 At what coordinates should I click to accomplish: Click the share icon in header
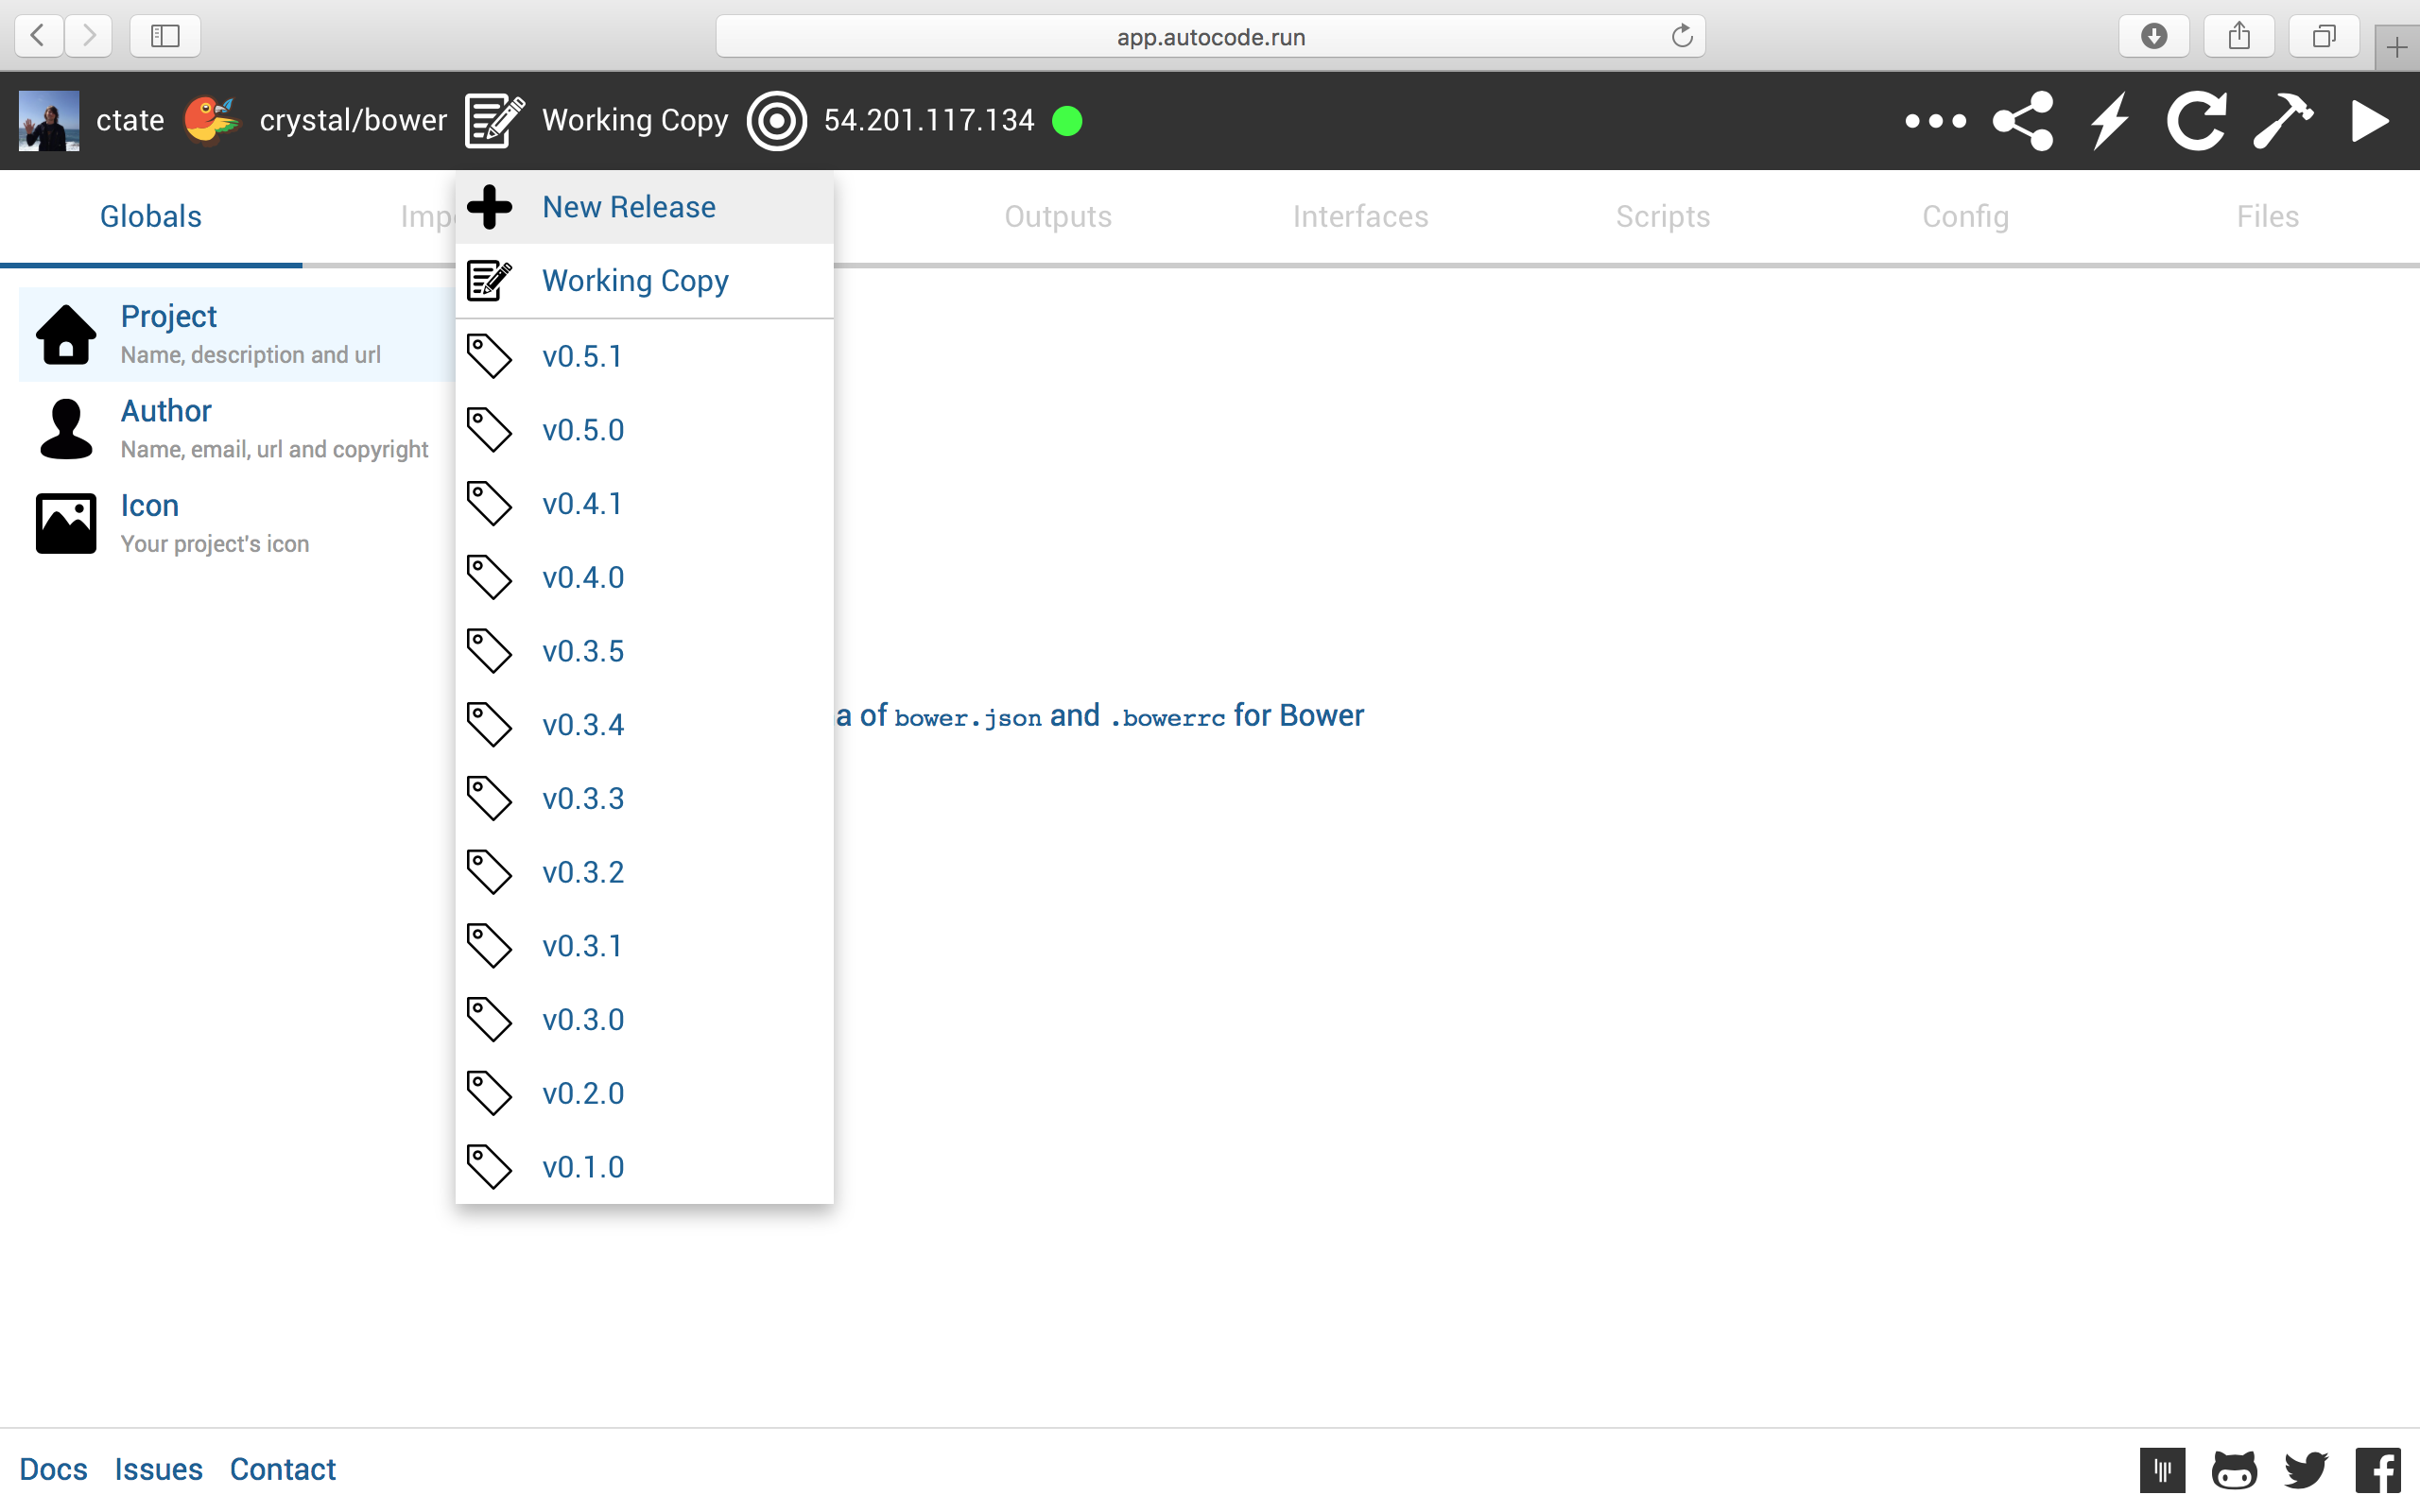coord(2022,121)
